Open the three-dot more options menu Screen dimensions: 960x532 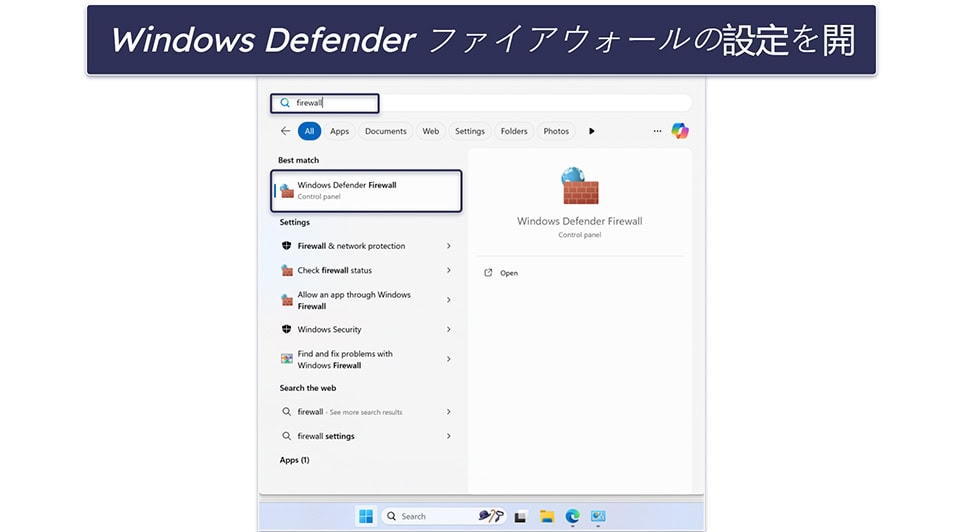[x=657, y=131]
